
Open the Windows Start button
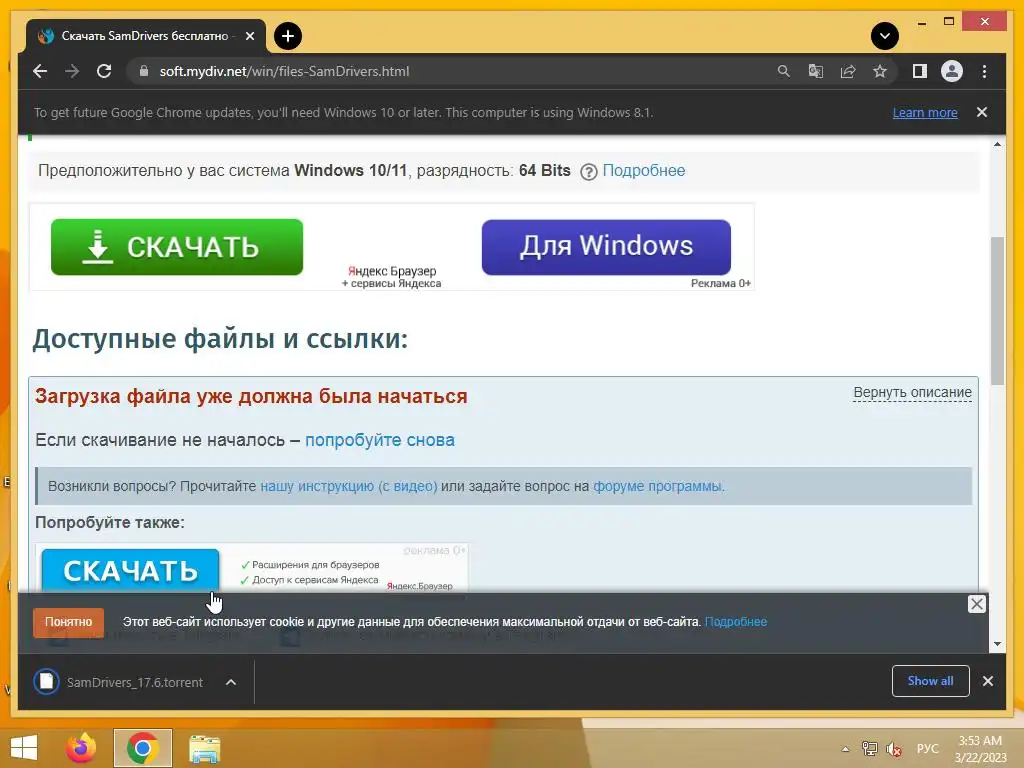pos(24,748)
